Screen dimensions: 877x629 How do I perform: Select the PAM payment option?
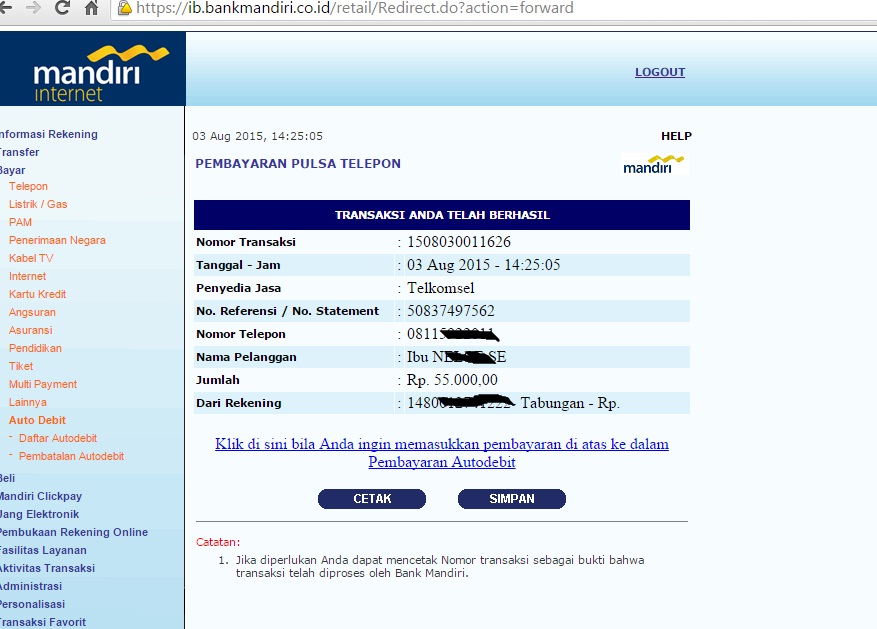[x=20, y=222]
